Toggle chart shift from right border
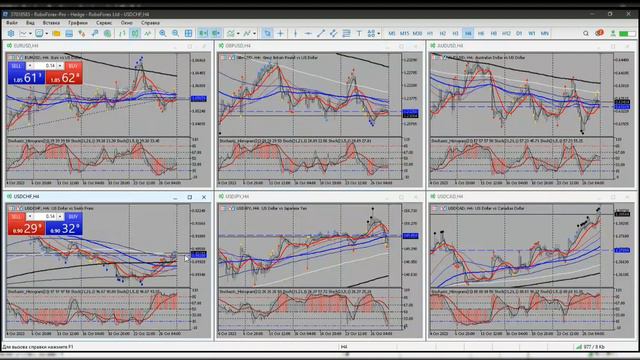This screenshot has height=360, width=640. click(x=216, y=33)
